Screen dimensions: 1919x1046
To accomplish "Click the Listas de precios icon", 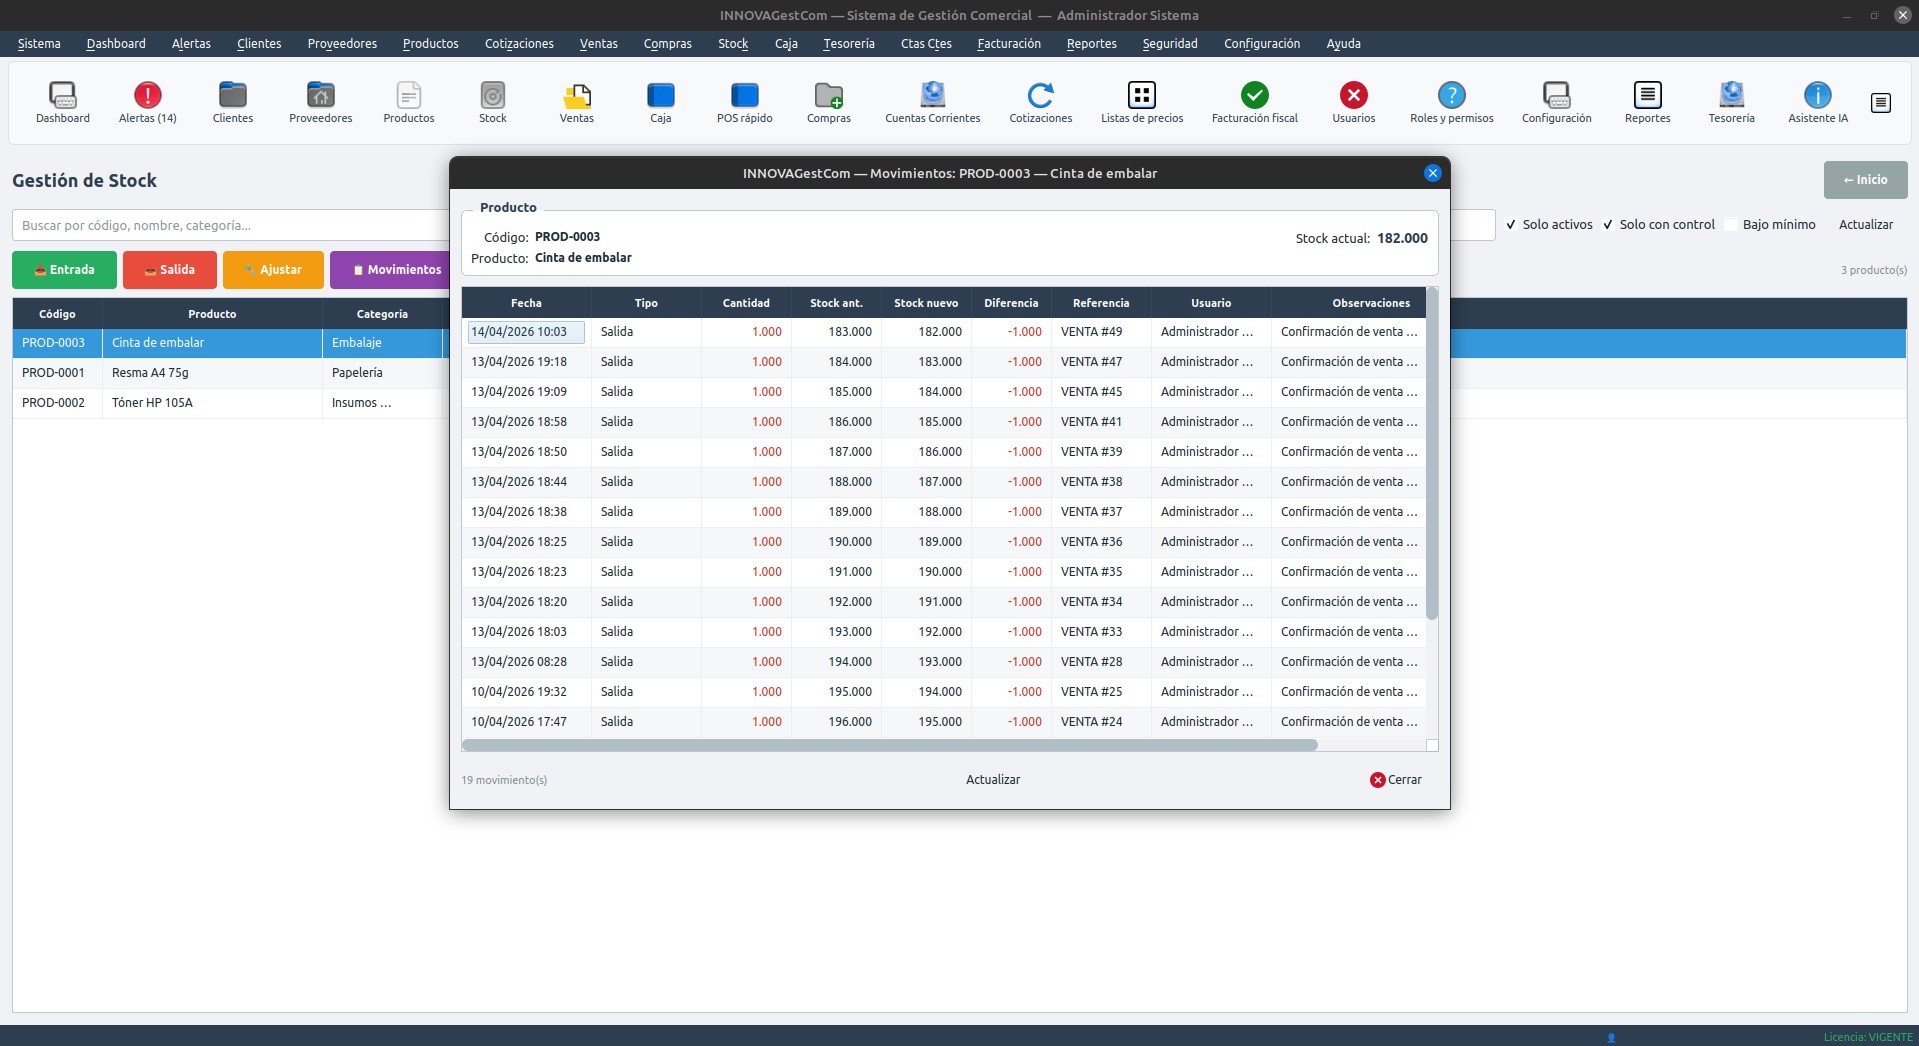I will tap(1141, 102).
